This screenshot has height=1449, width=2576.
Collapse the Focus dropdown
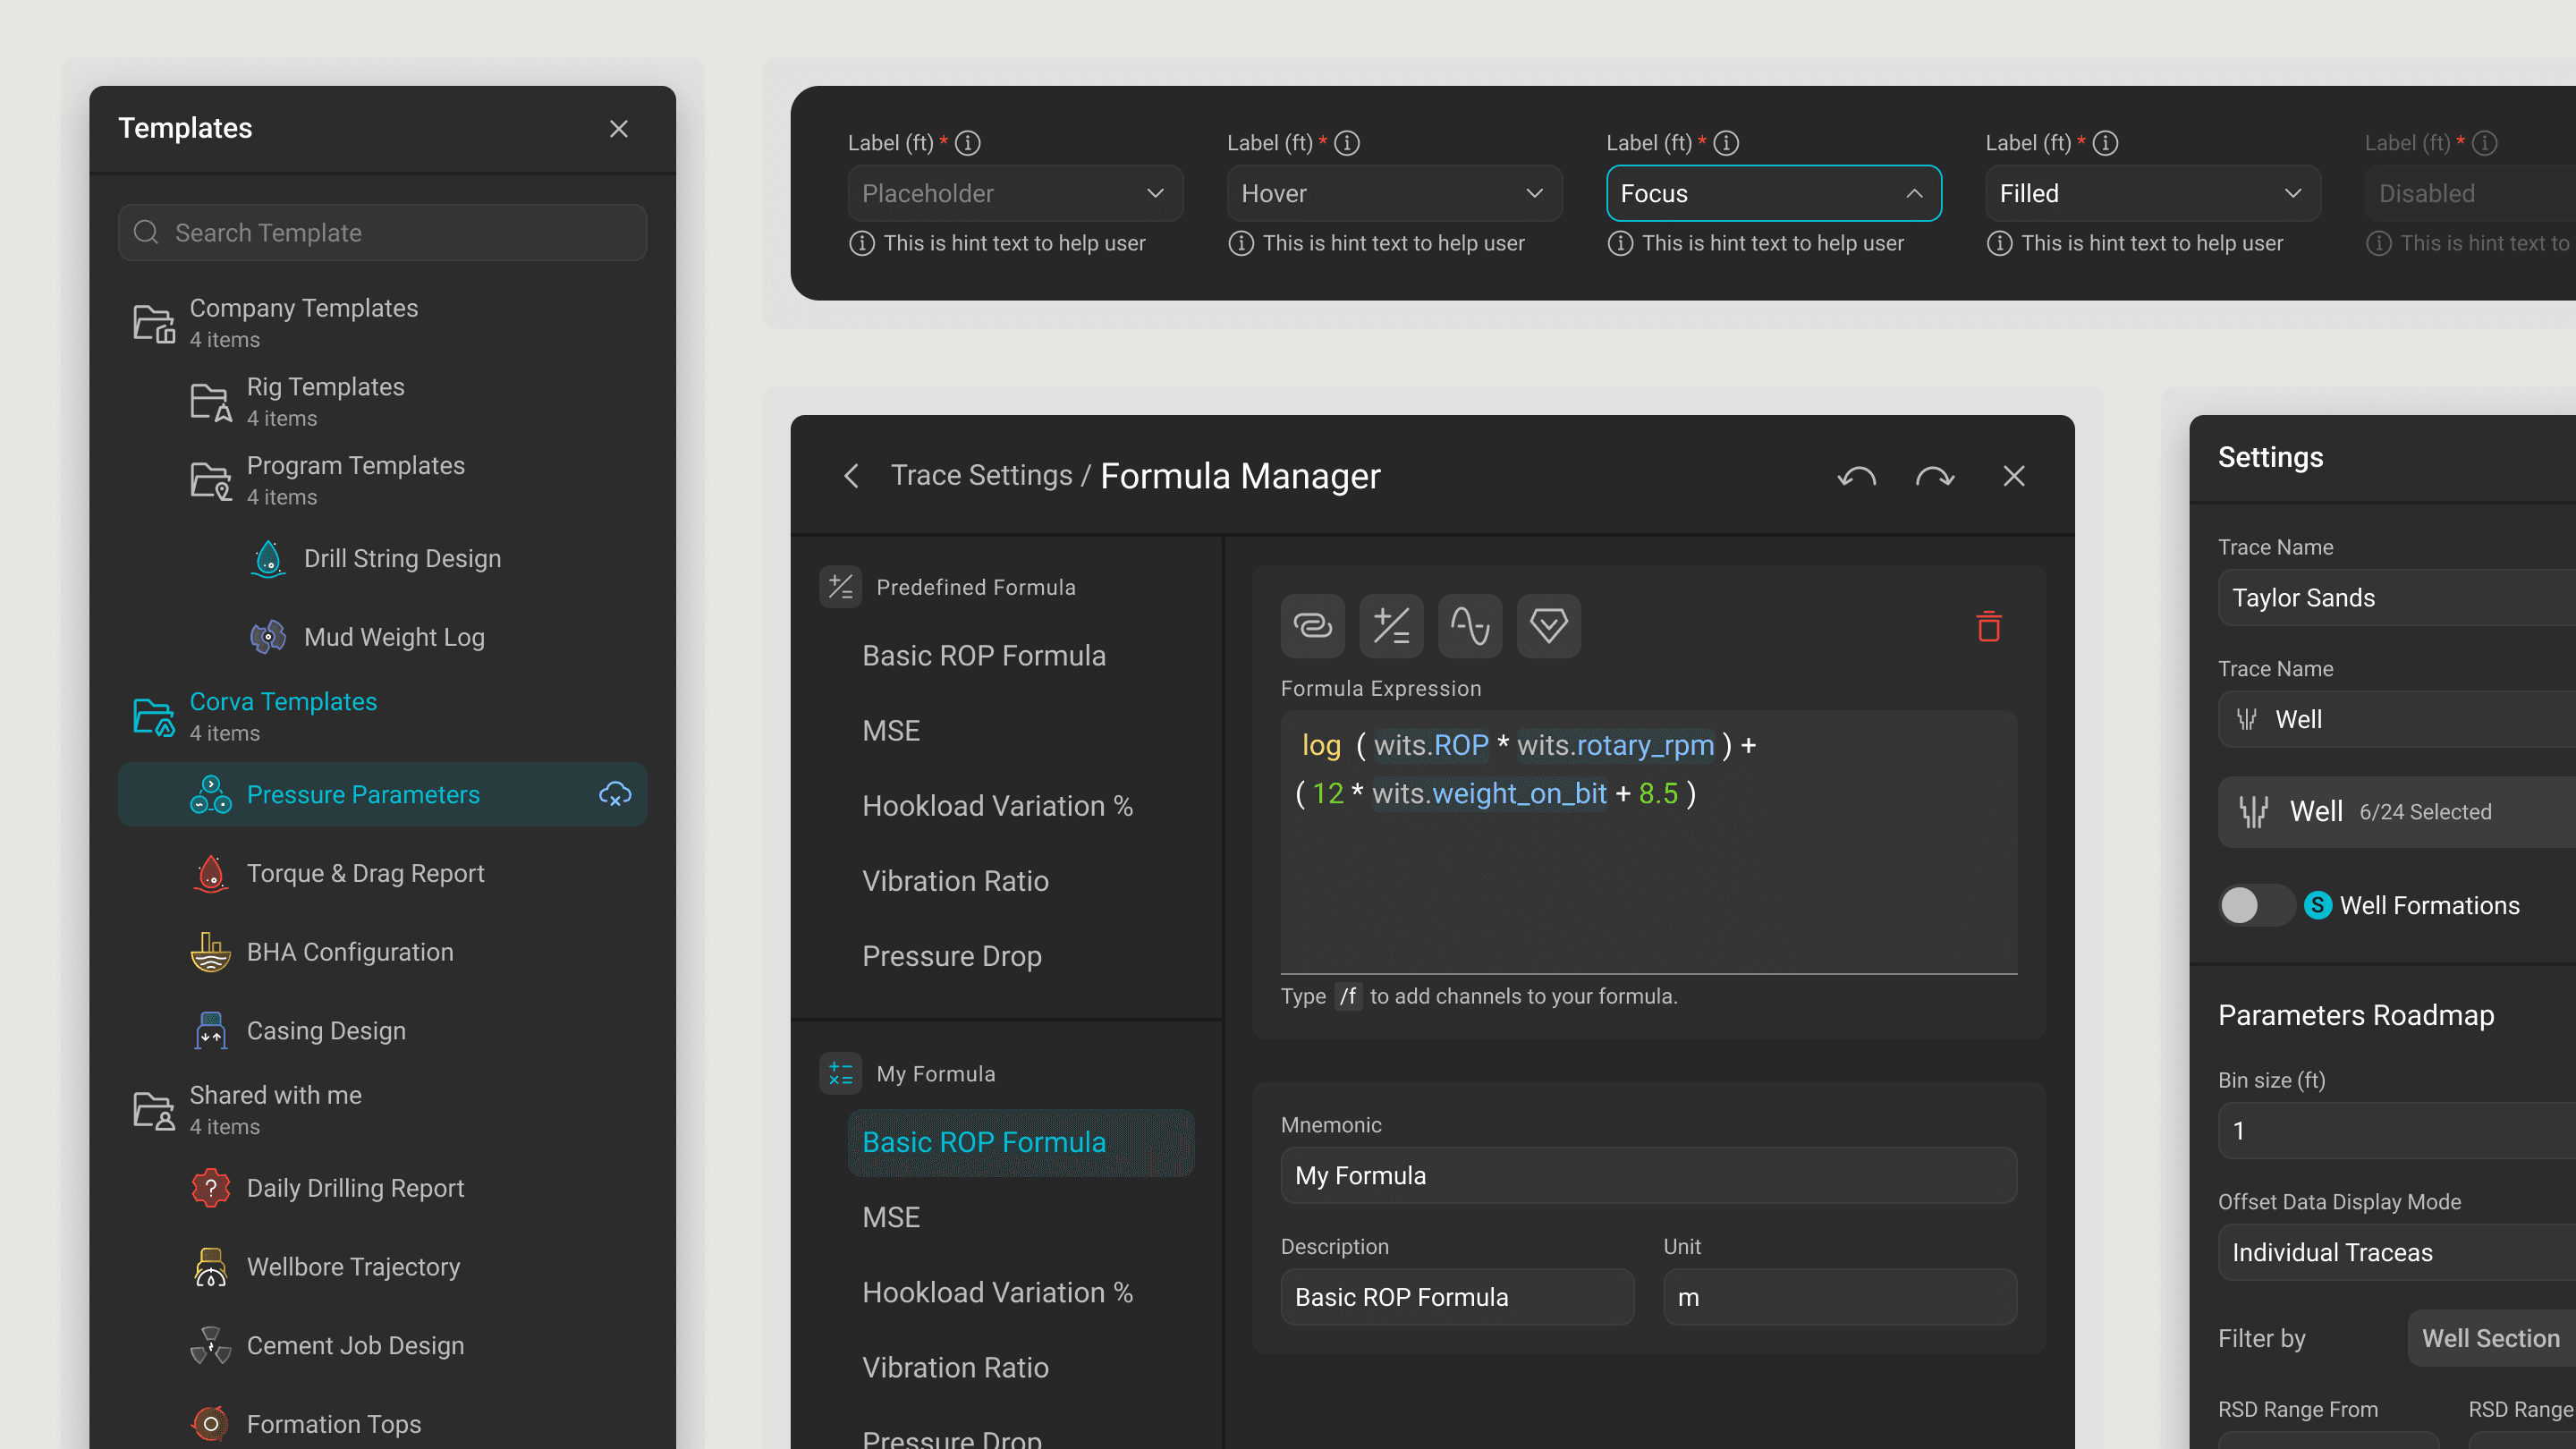(1774, 193)
